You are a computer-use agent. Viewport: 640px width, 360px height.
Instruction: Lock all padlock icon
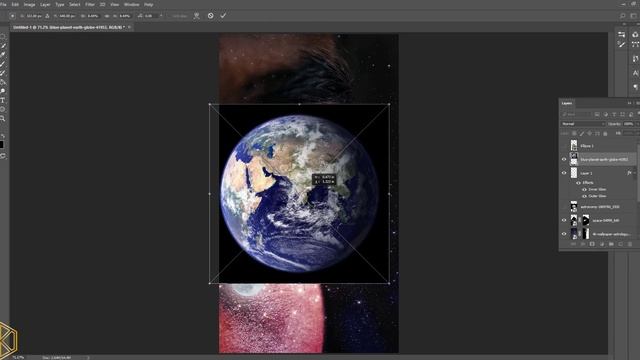coord(605,133)
